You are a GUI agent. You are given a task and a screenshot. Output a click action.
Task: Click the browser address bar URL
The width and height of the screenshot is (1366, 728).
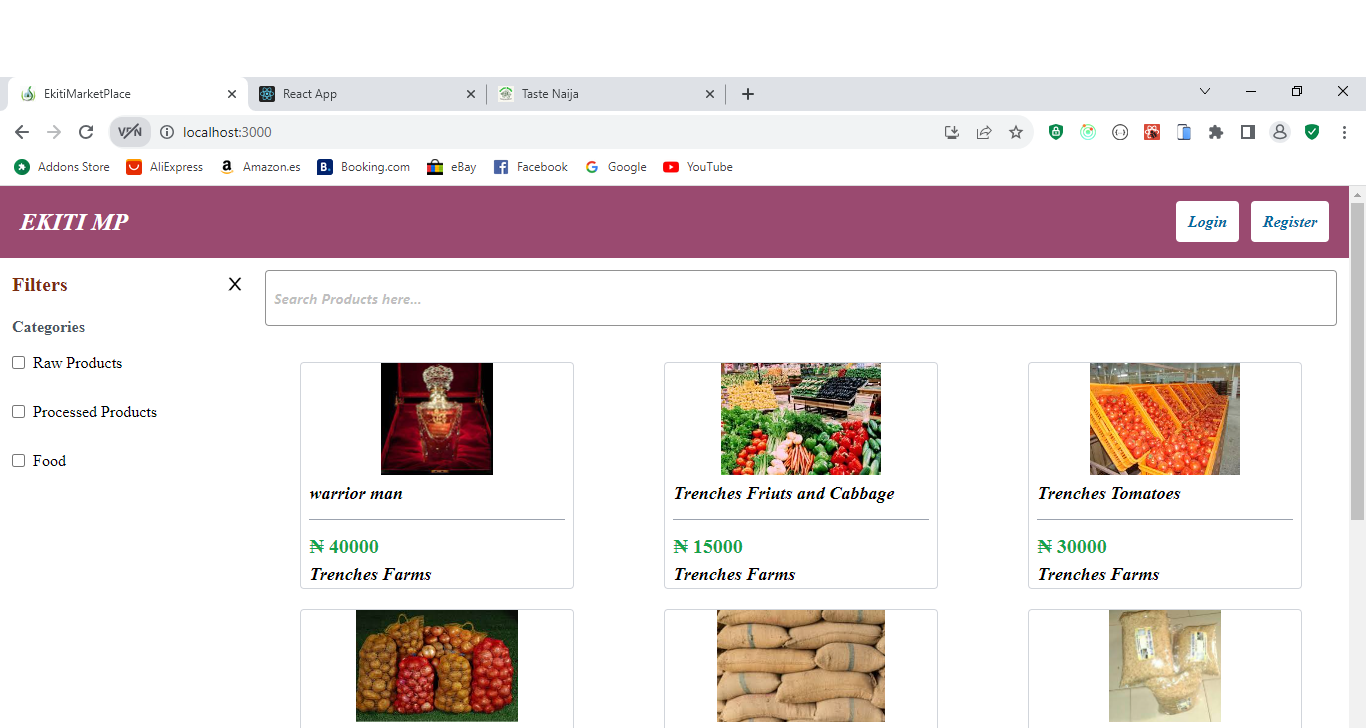[x=227, y=132]
